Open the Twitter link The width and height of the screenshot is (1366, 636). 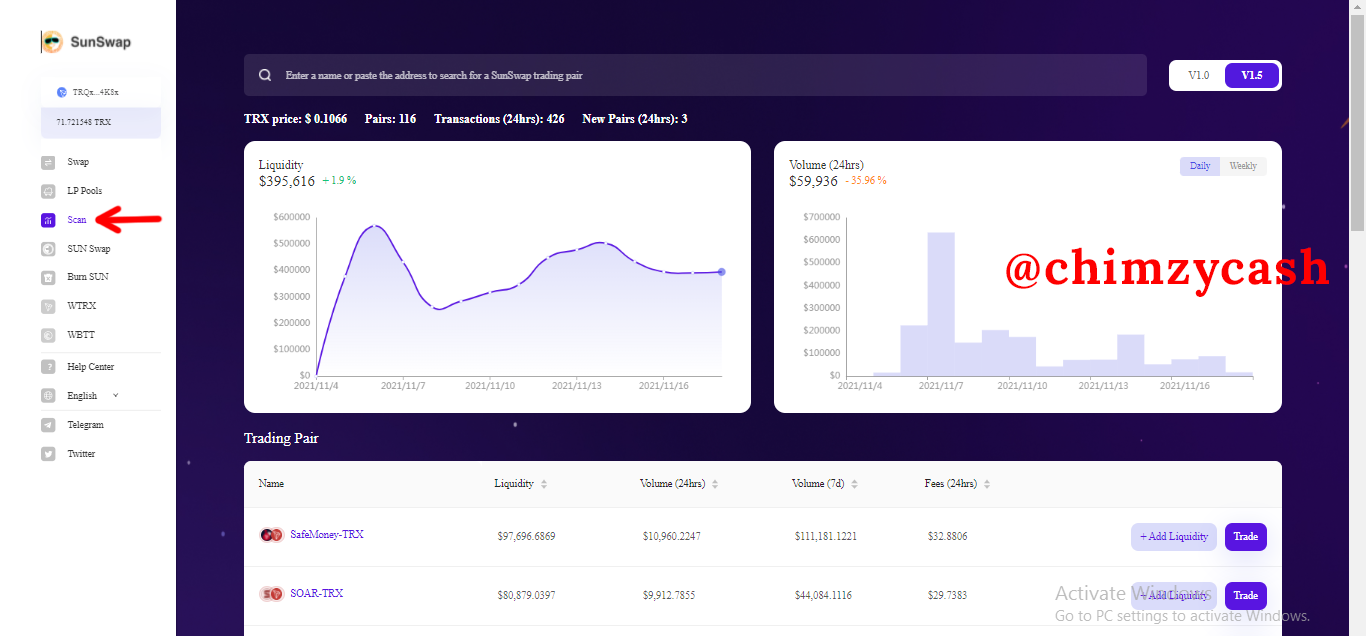(81, 454)
